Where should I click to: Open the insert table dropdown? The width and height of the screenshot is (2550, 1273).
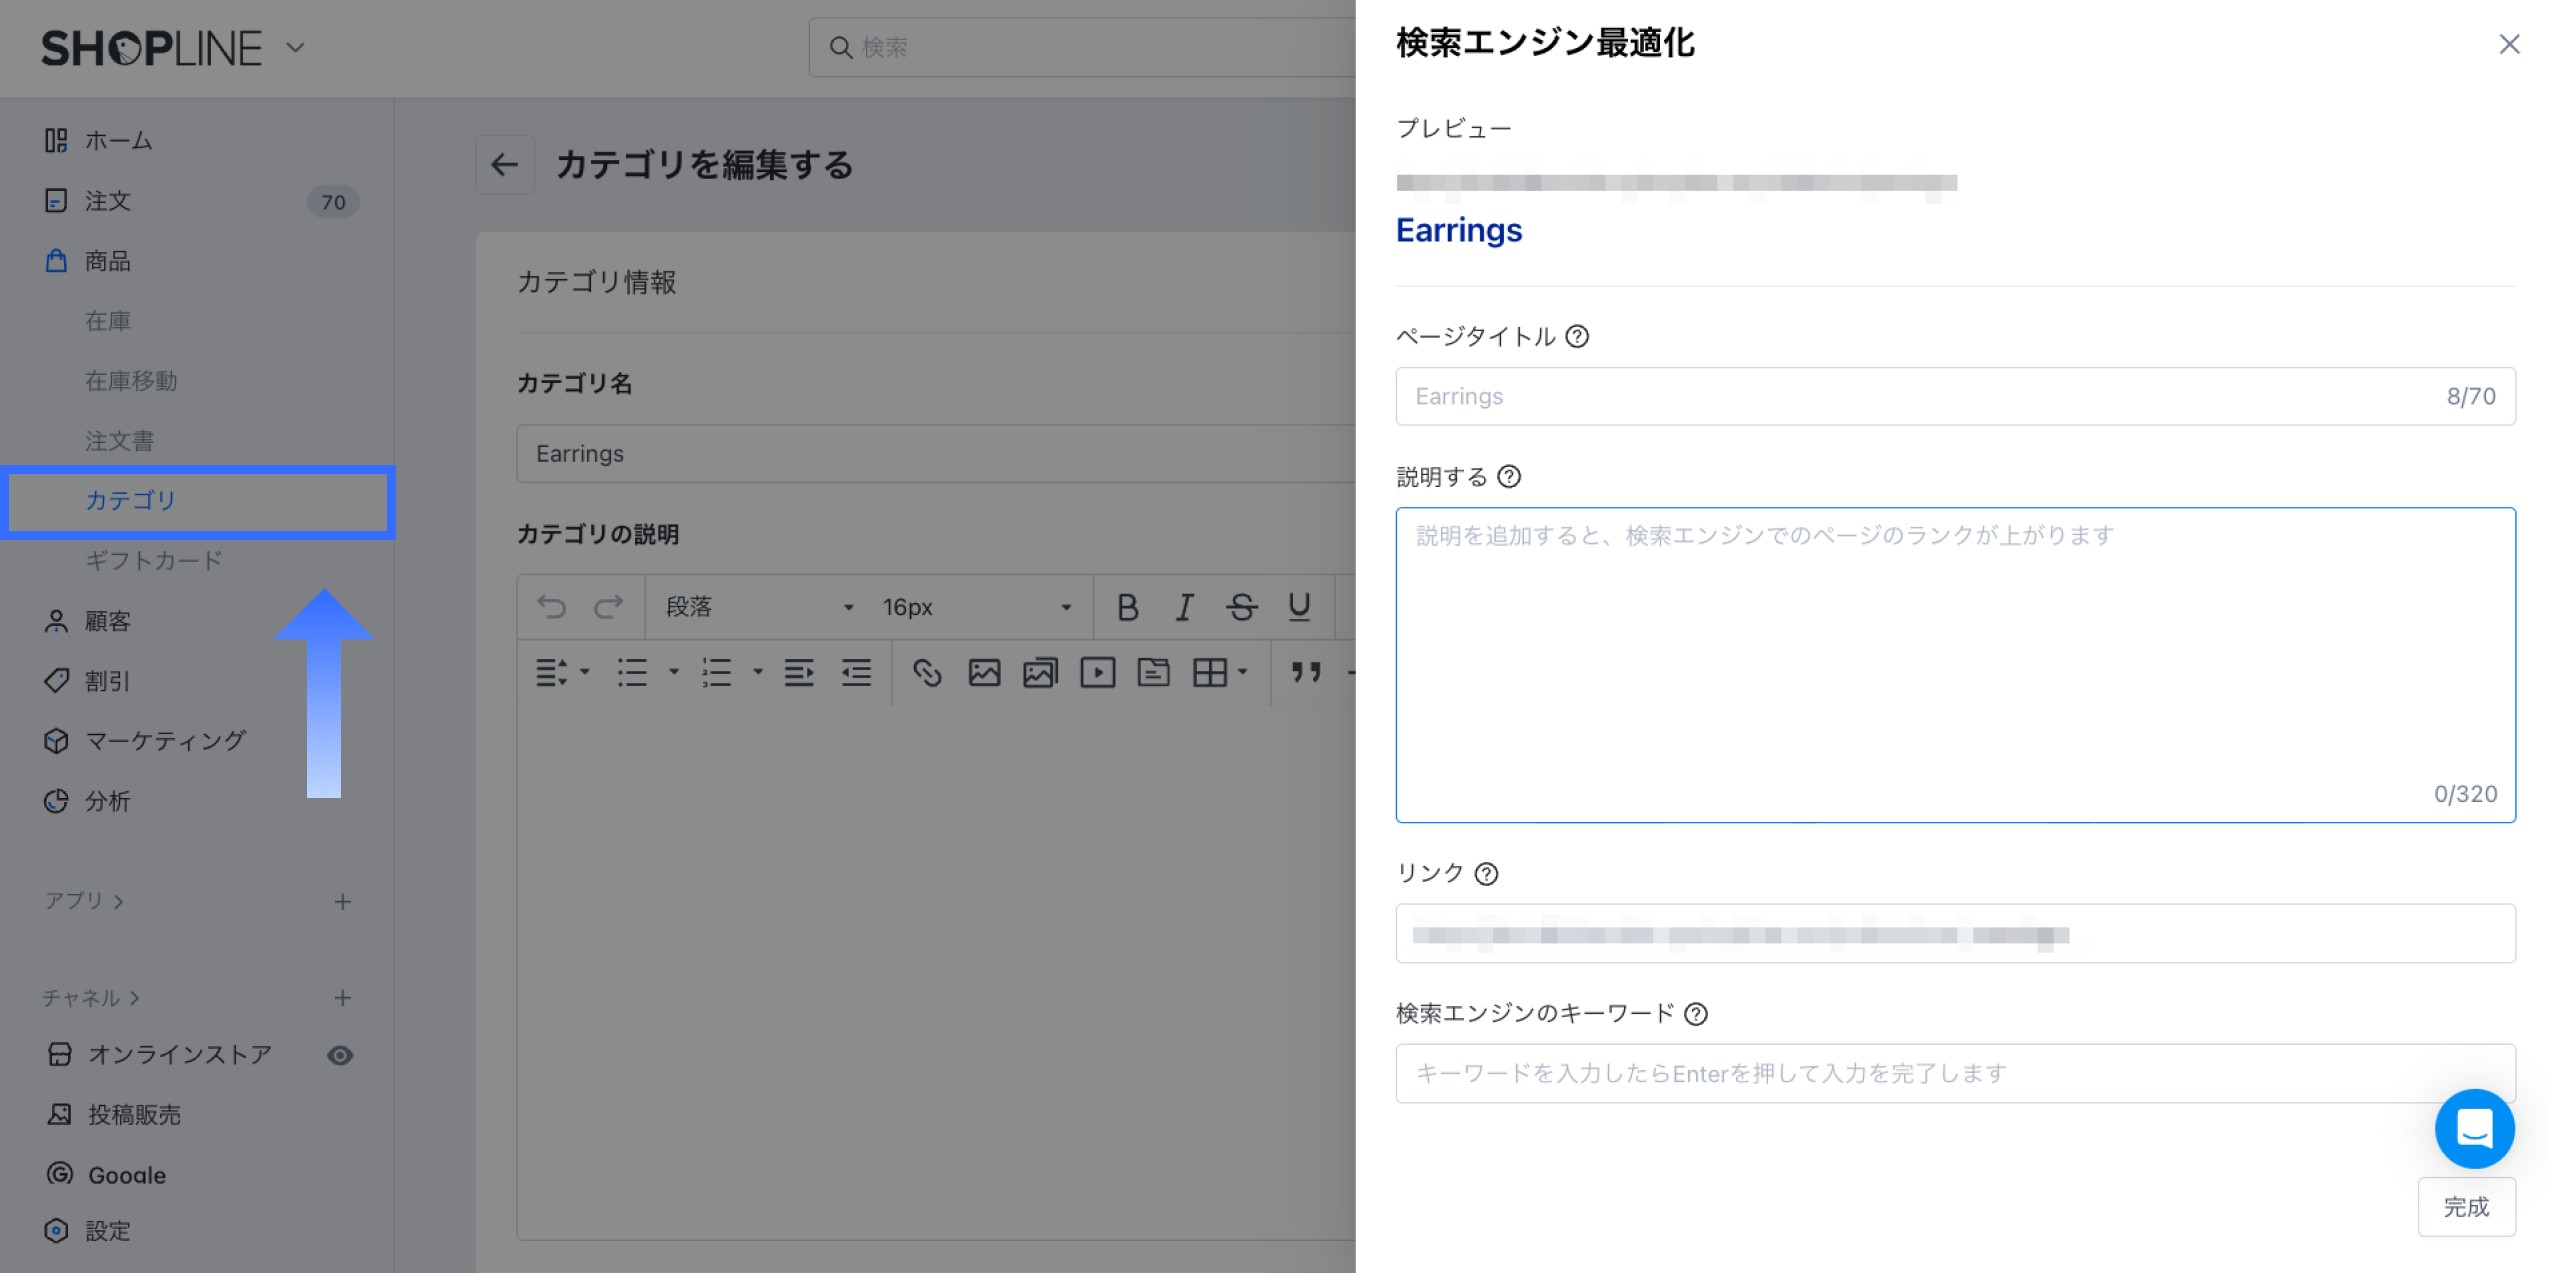click(1220, 673)
